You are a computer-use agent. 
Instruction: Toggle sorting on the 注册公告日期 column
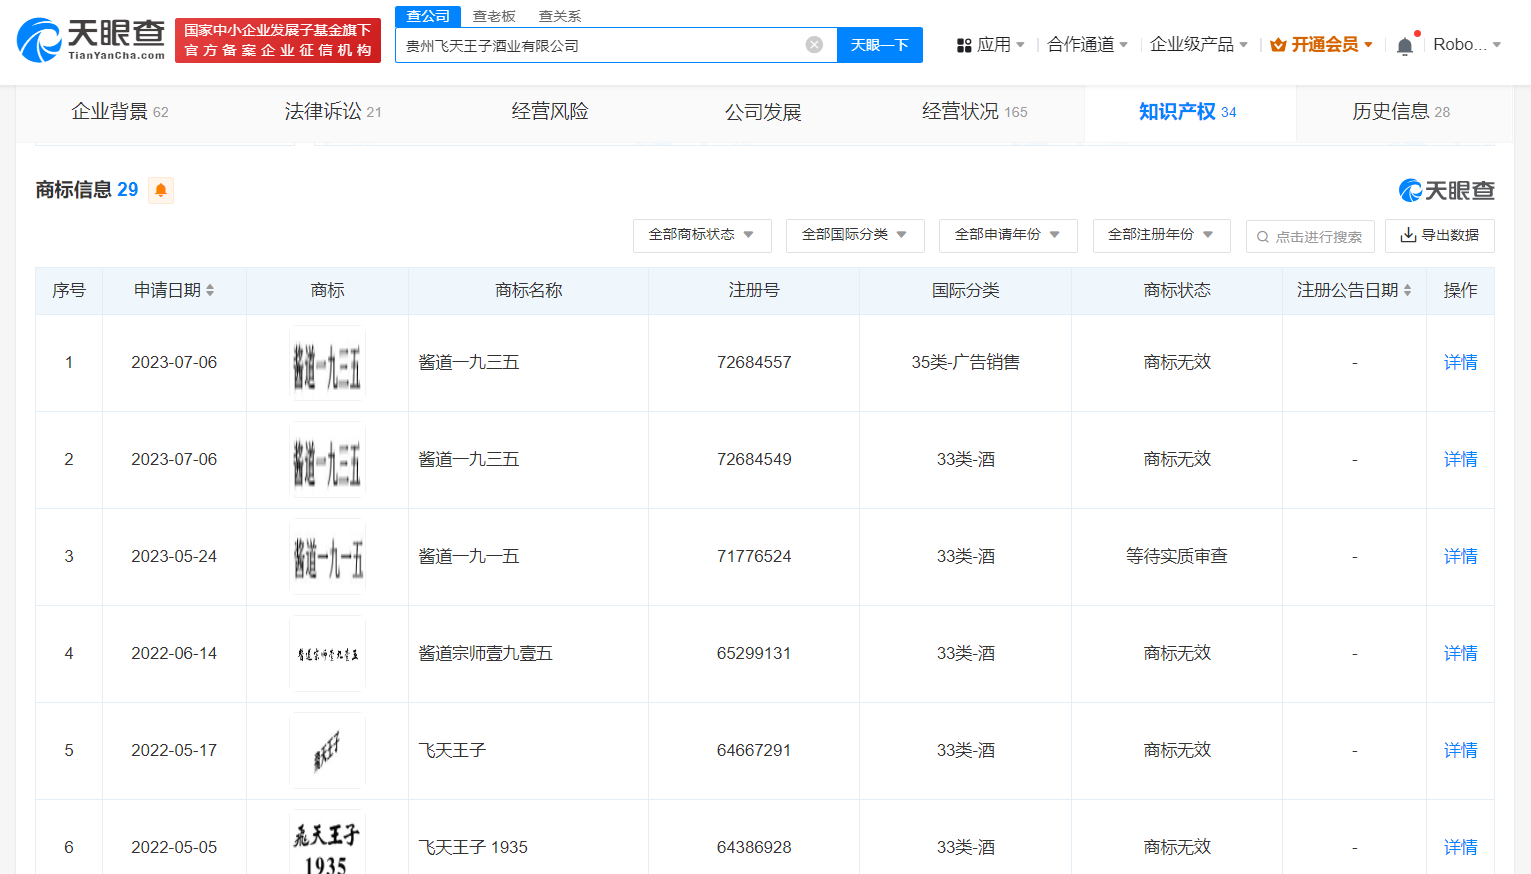pos(1409,290)
